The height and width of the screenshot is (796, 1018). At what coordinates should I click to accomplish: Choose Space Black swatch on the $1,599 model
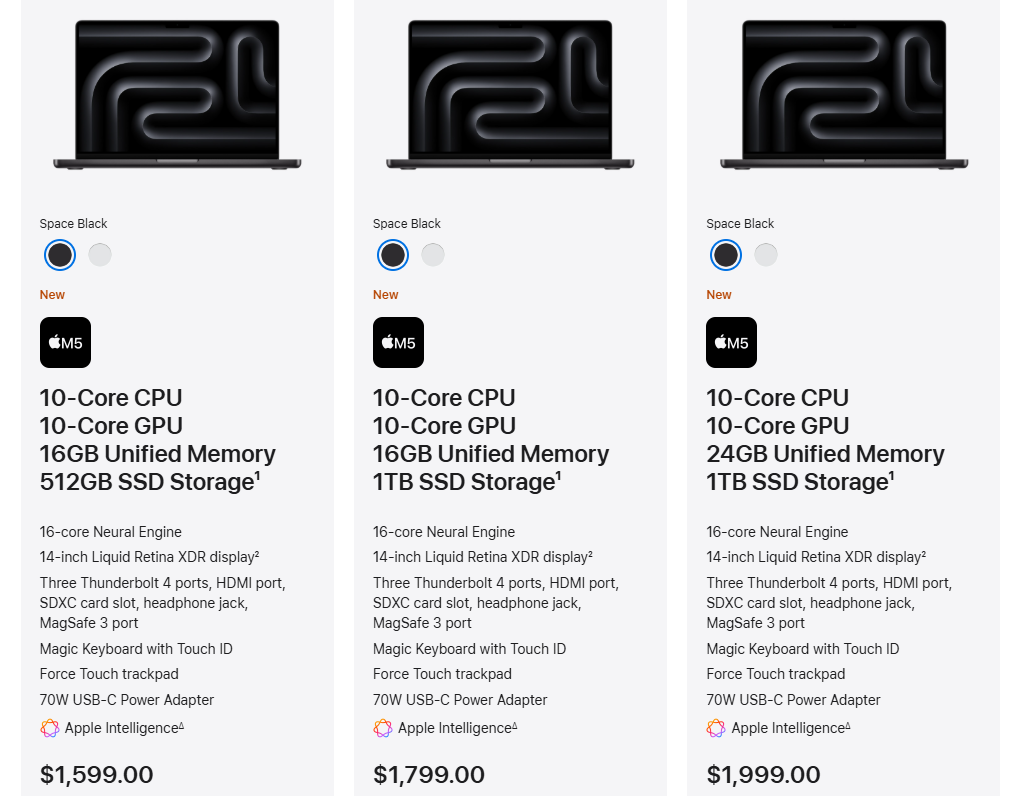point(60,255)
